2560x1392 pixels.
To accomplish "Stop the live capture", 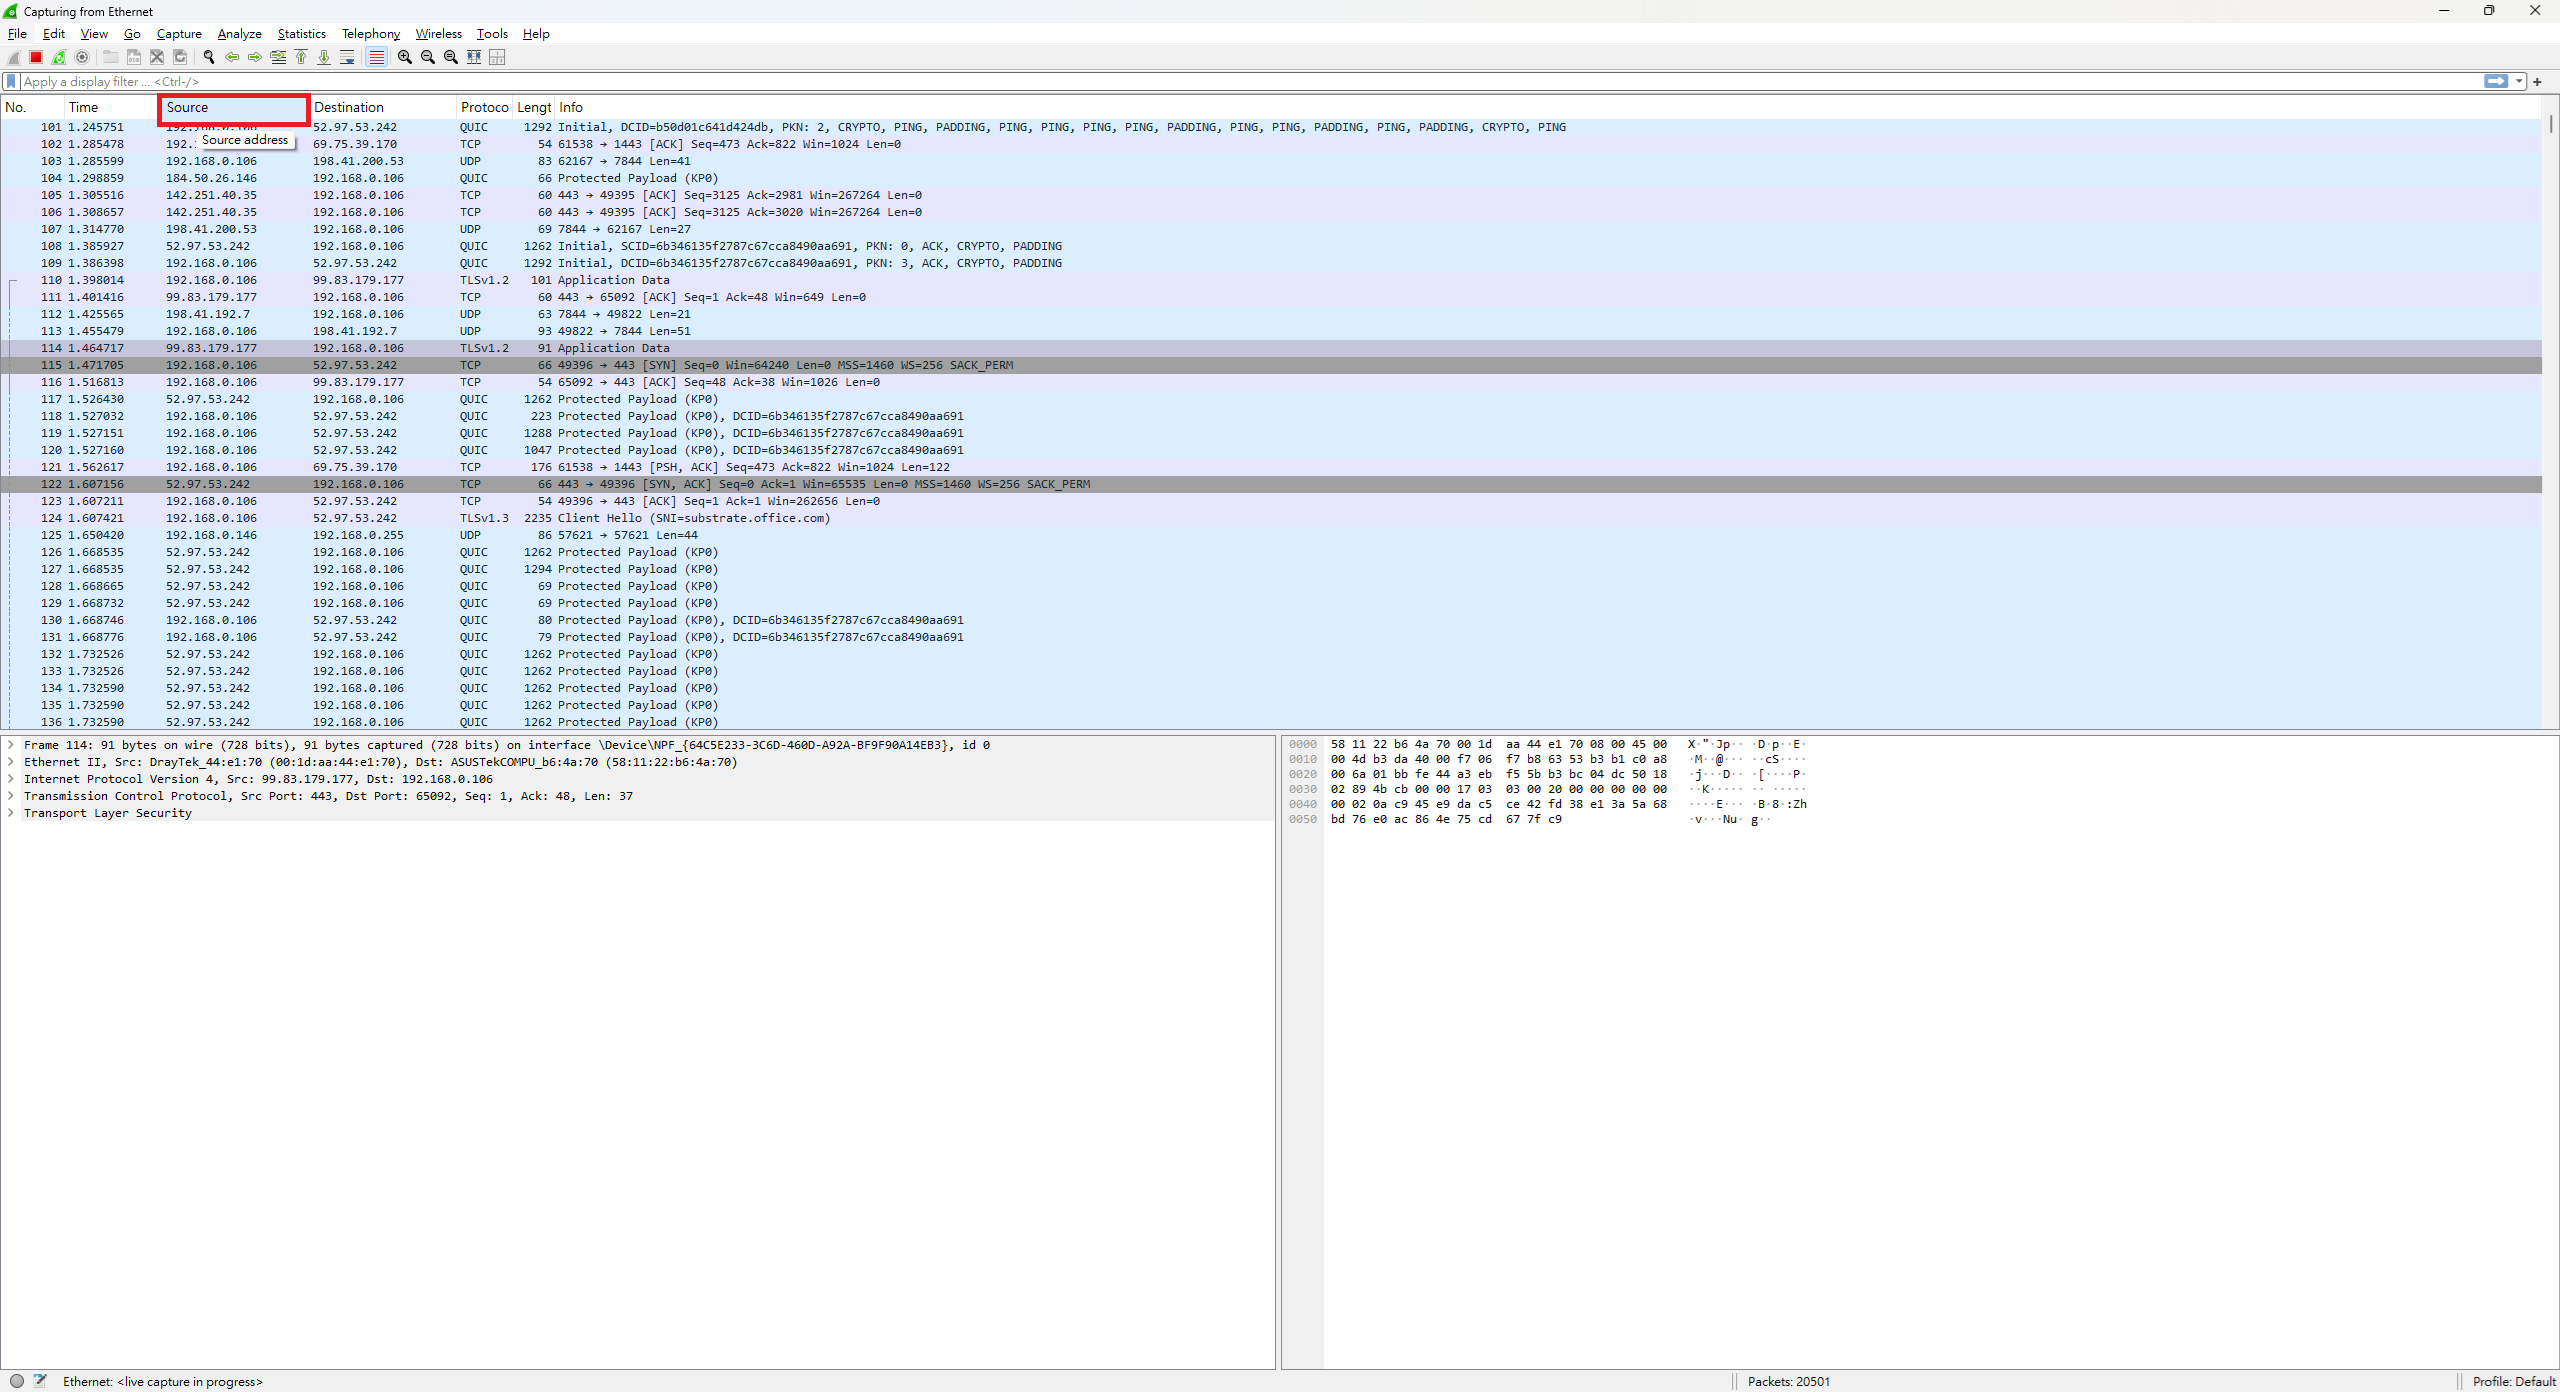I will pos(35,57).
